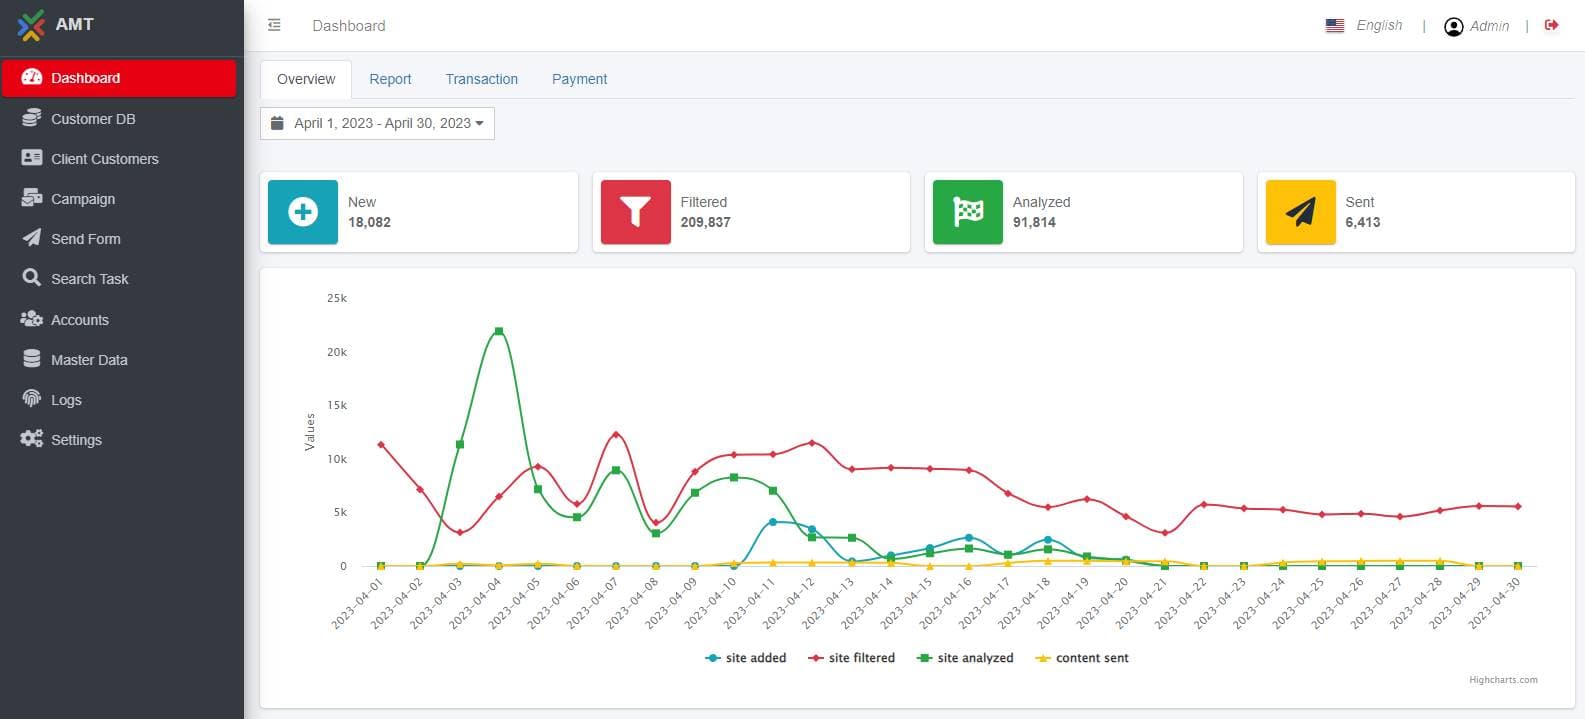
Task: Click the Analyzed count 91,814
Action: pos(1034,222)
